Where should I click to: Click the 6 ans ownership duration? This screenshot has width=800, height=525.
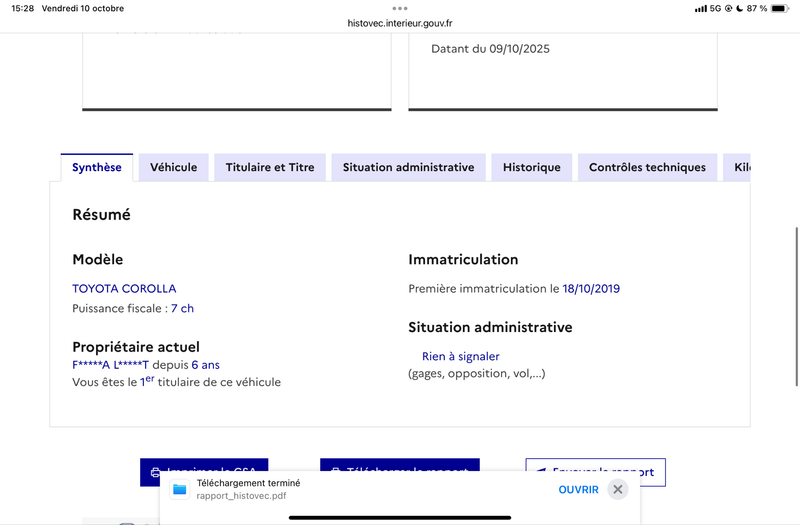coord(206,365)
